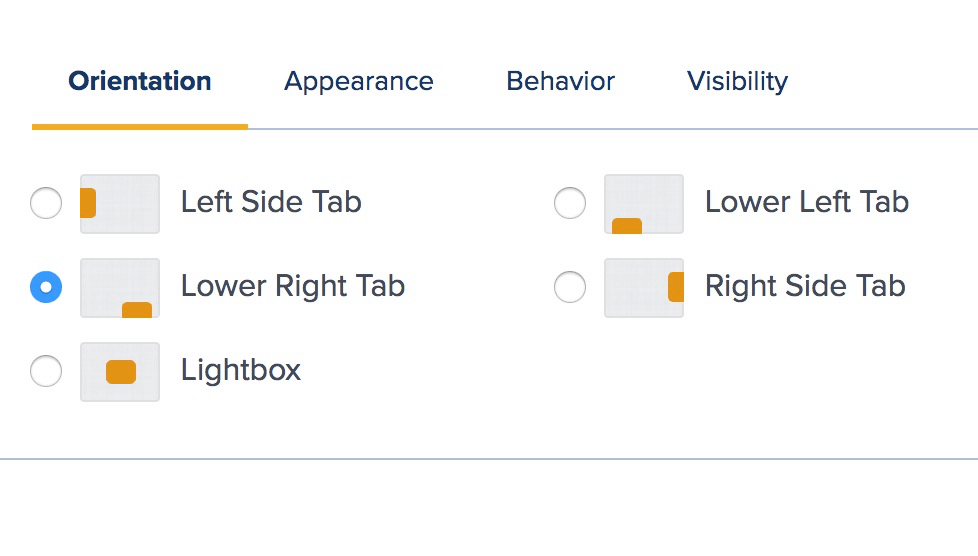Click the Right Side Tab preview icon
This screenshot has width=978, height=556.
[x=644, y=288]
